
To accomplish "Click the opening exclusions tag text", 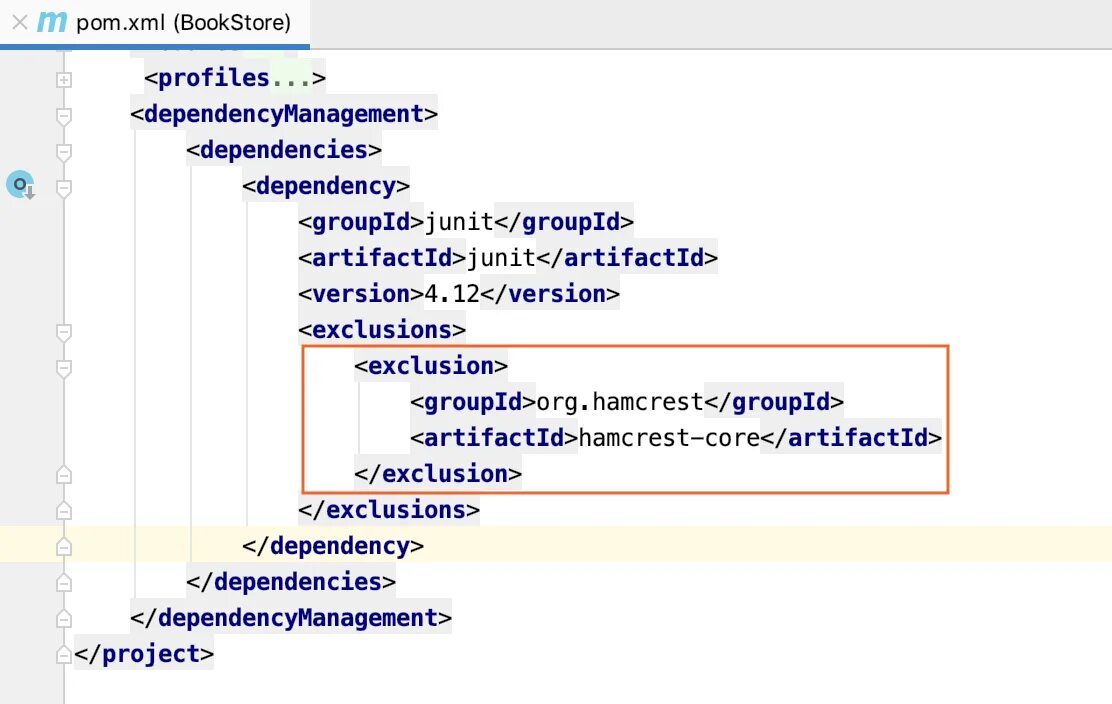I will point(382,330).
